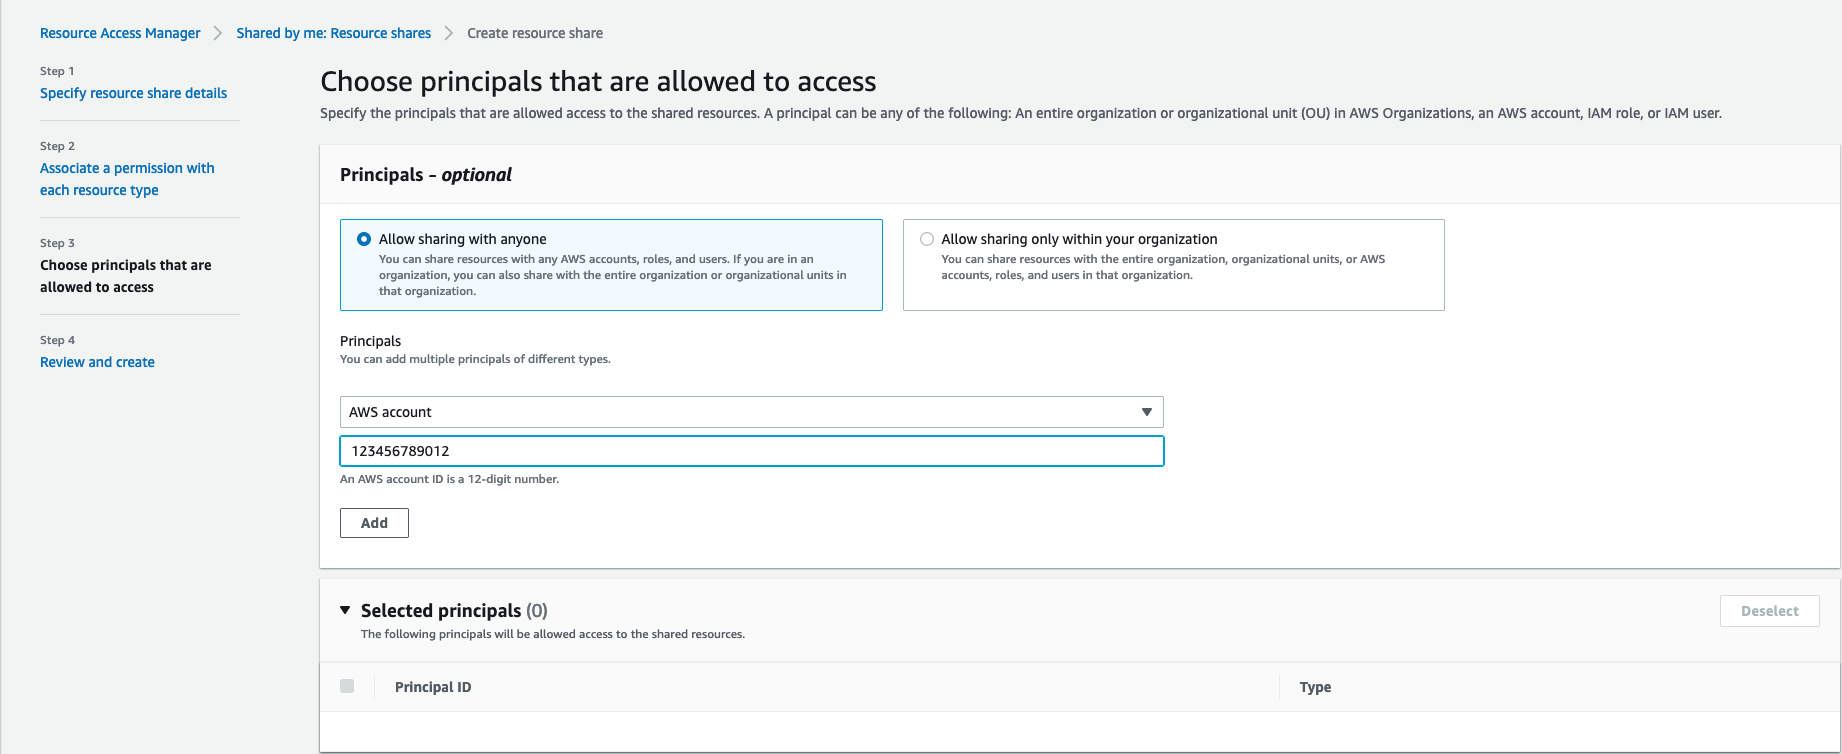Image resolution: width=1842 pixels, height=754 pixels.
Task: Jump to Step 4 Review and create
Action: [97, 362]
